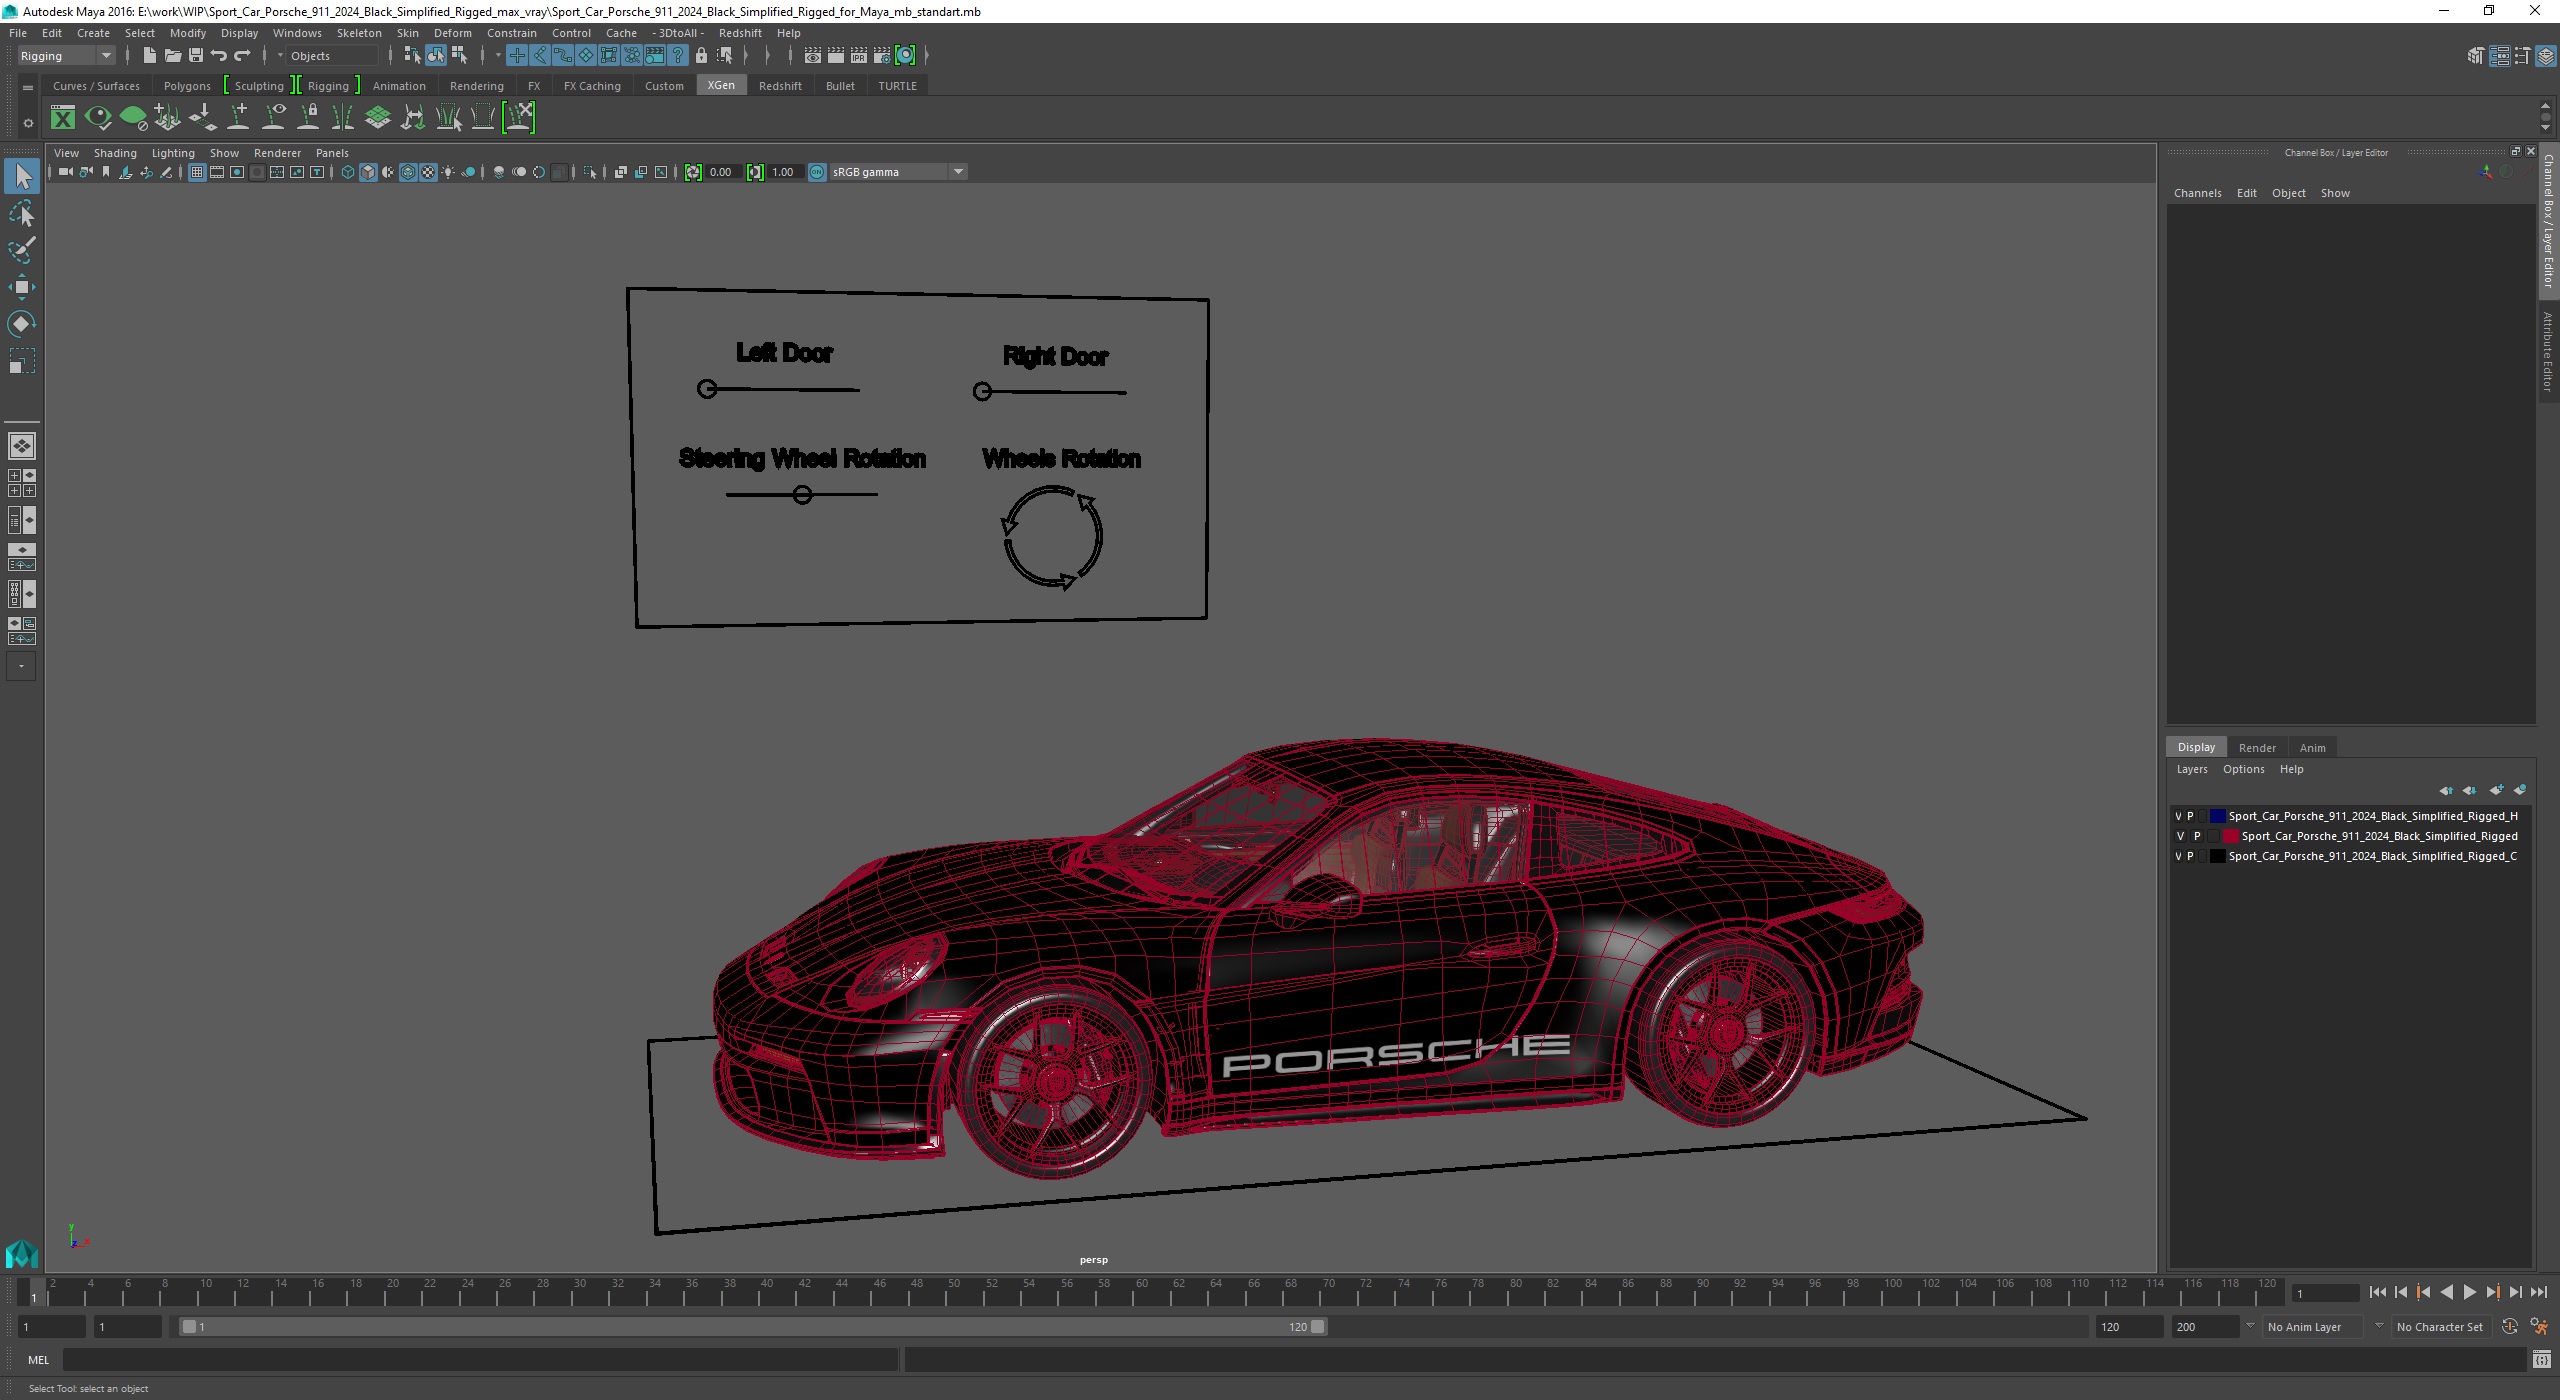Click the XGen preview eye icon
This screenshot has width=2560, height=1400.
click(97, 118)
